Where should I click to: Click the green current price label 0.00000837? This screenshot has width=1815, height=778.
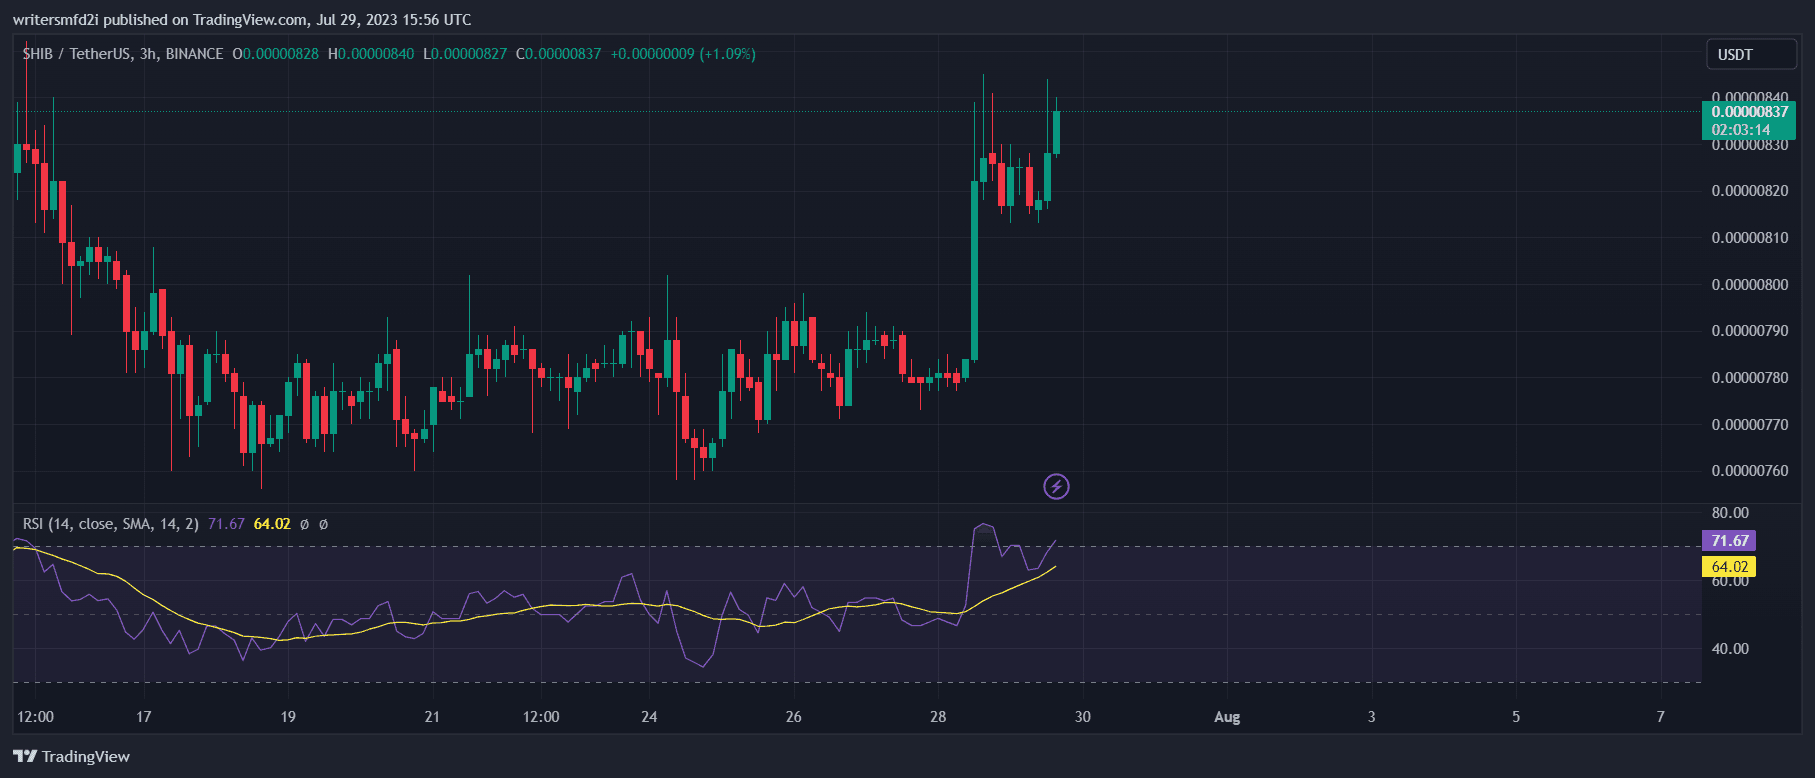click(x=1749, y=112)
